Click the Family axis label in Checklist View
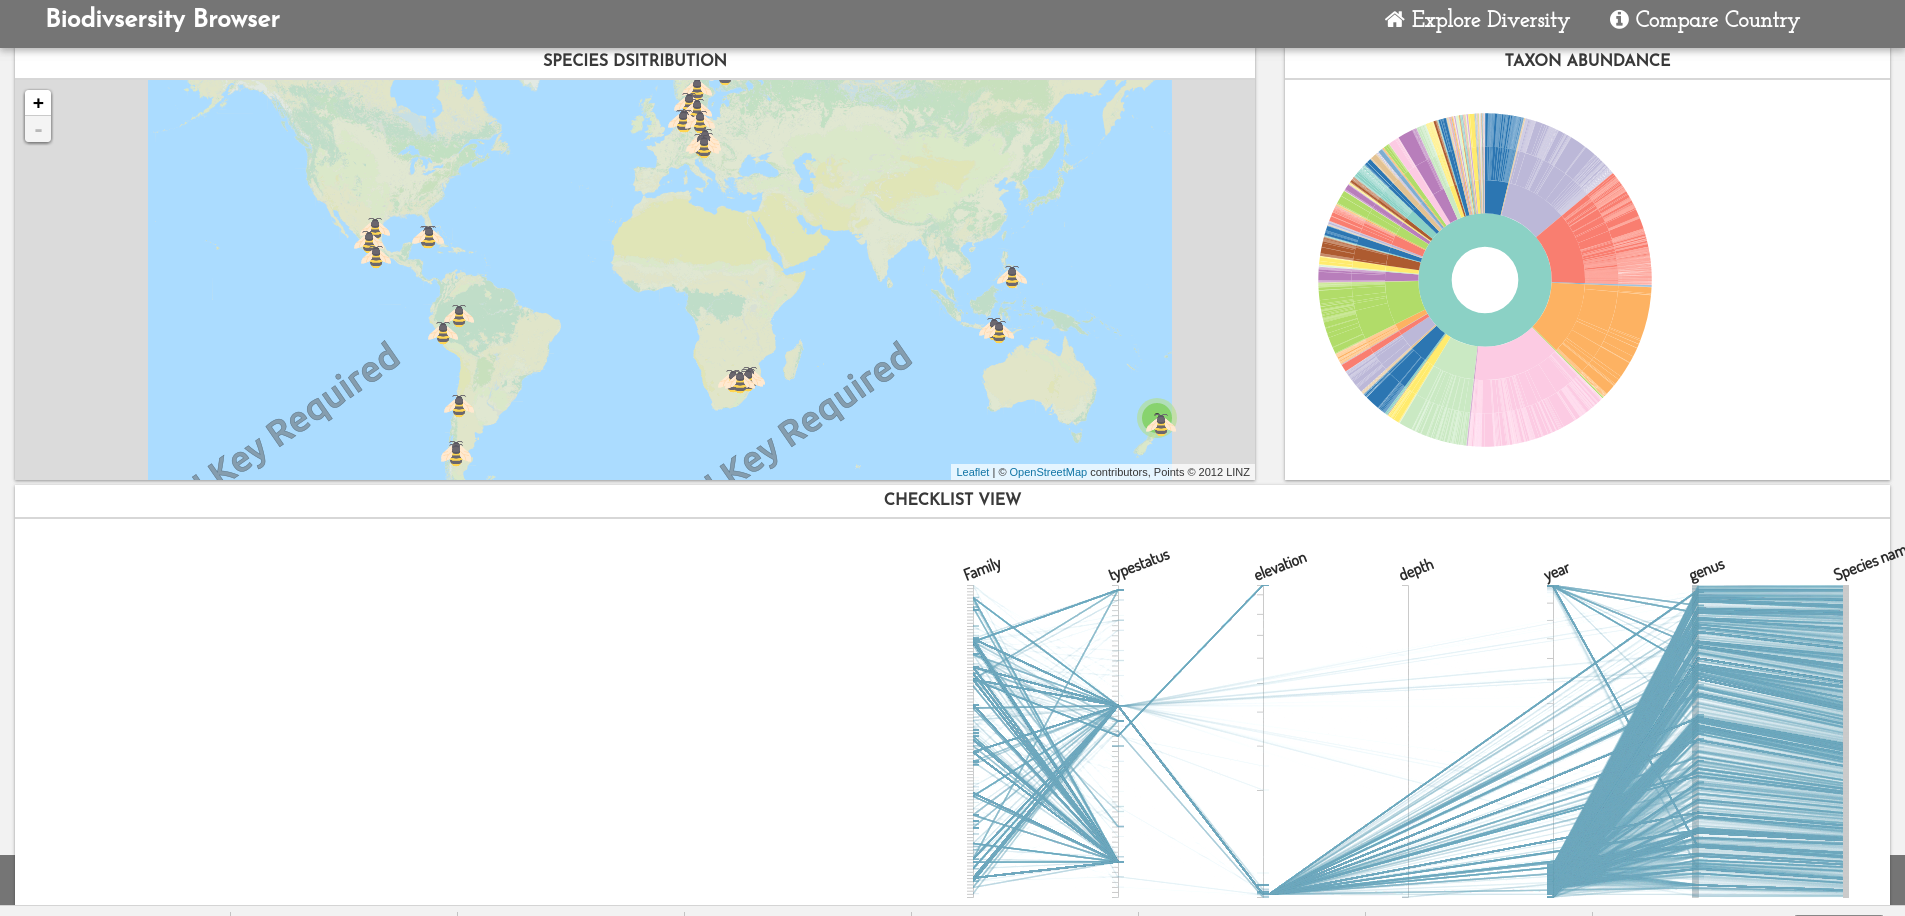The width and height of the screenshot is (1905, 916). click(x=981, y=566)
